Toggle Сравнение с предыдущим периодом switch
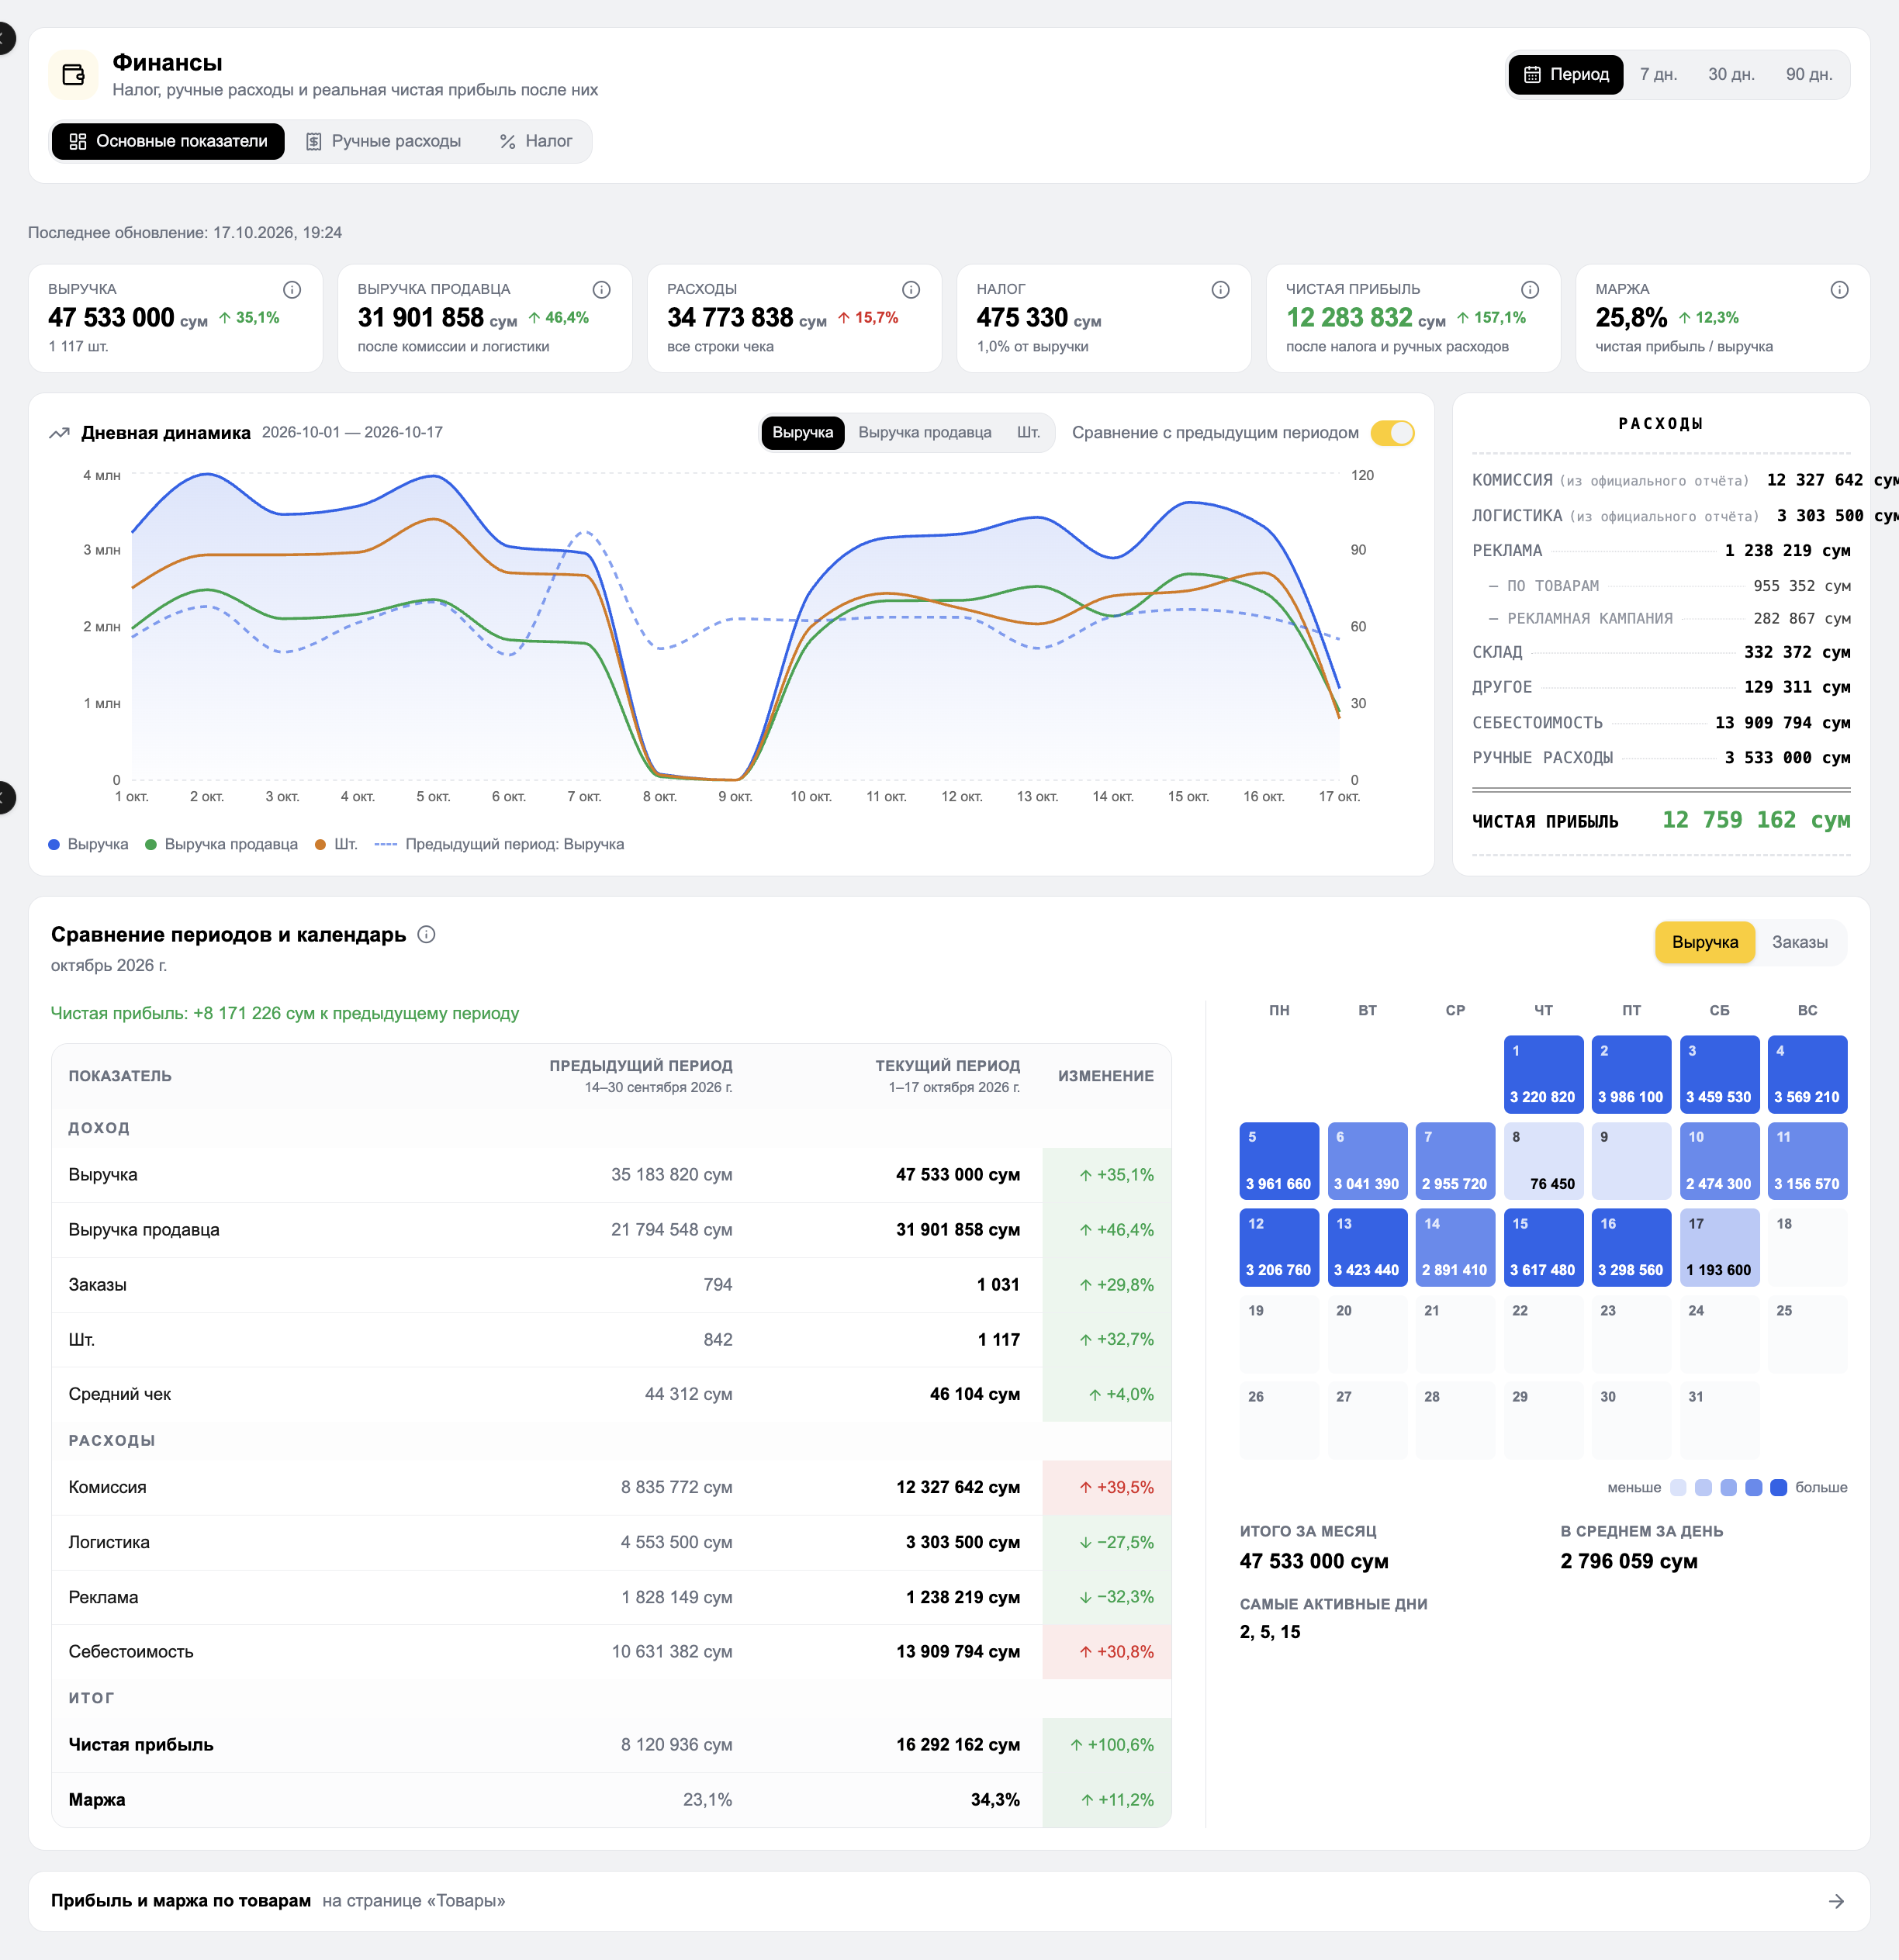Image resolution: width=1899 pixels, height=1960 pixels. [1392, 433]
